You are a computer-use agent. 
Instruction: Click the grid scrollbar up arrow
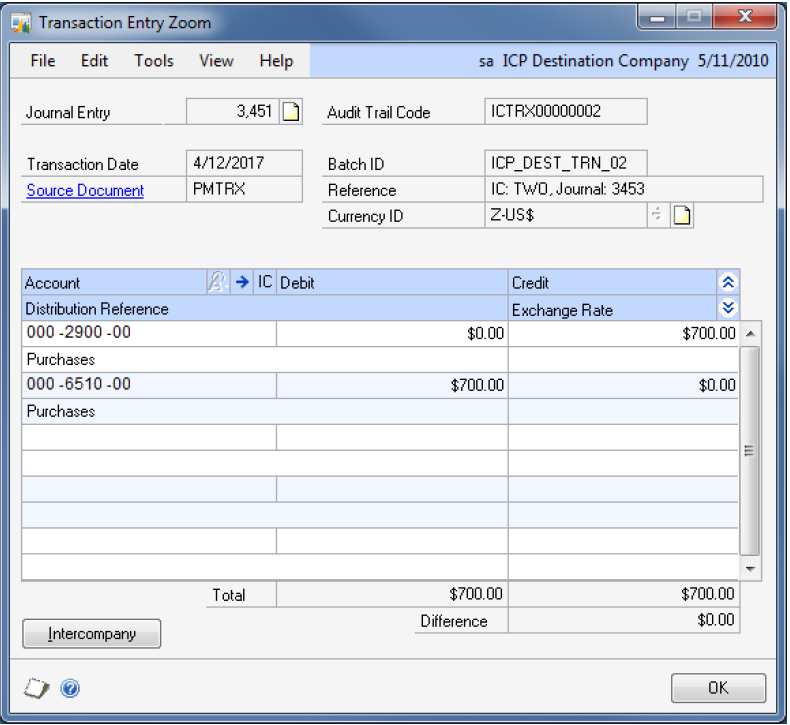(750, 333)
